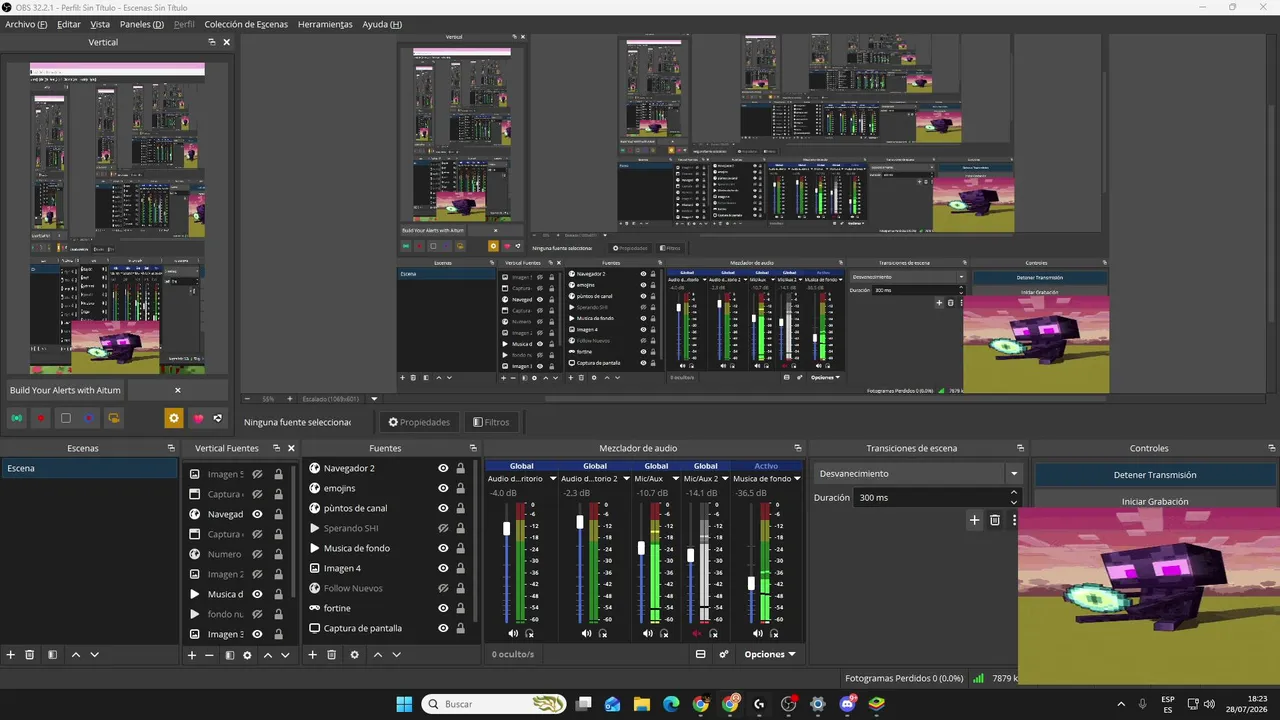Delete selected source in Fuentes panel

tap(332, 655)
